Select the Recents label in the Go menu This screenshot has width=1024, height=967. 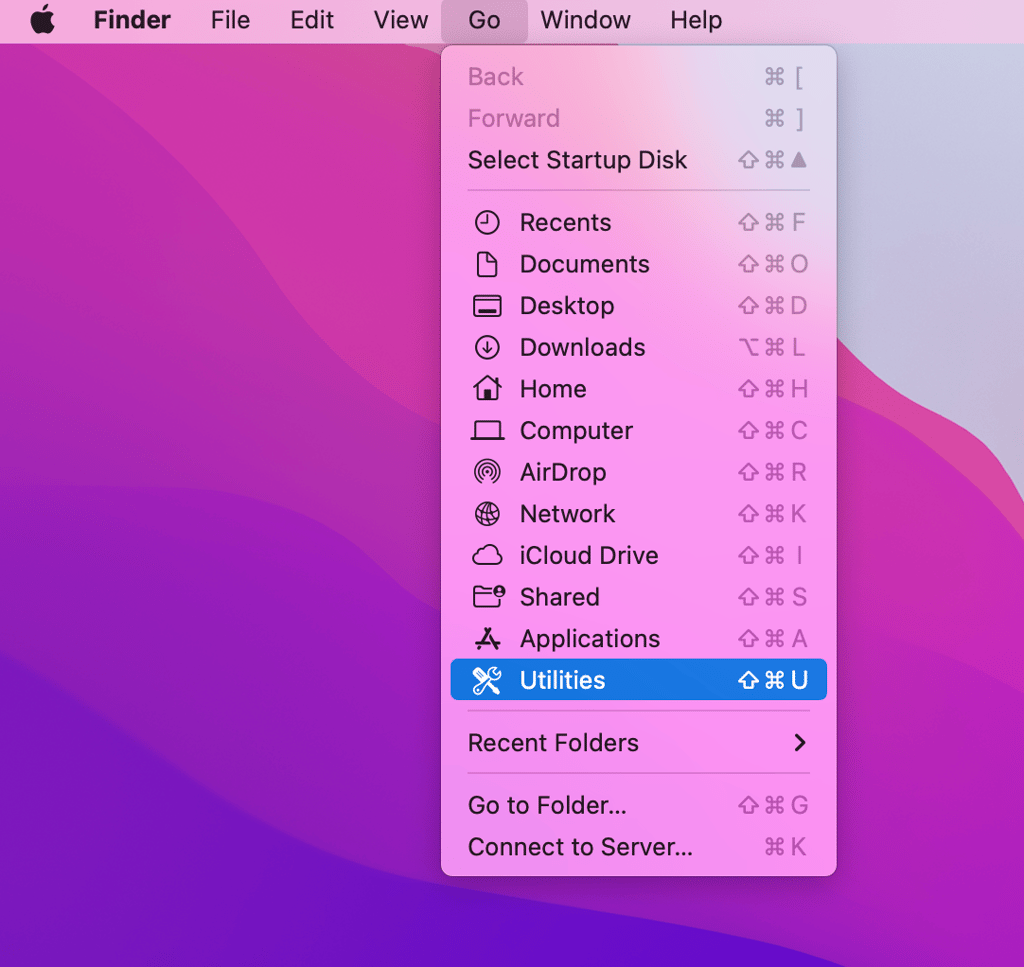click(566, 223)
